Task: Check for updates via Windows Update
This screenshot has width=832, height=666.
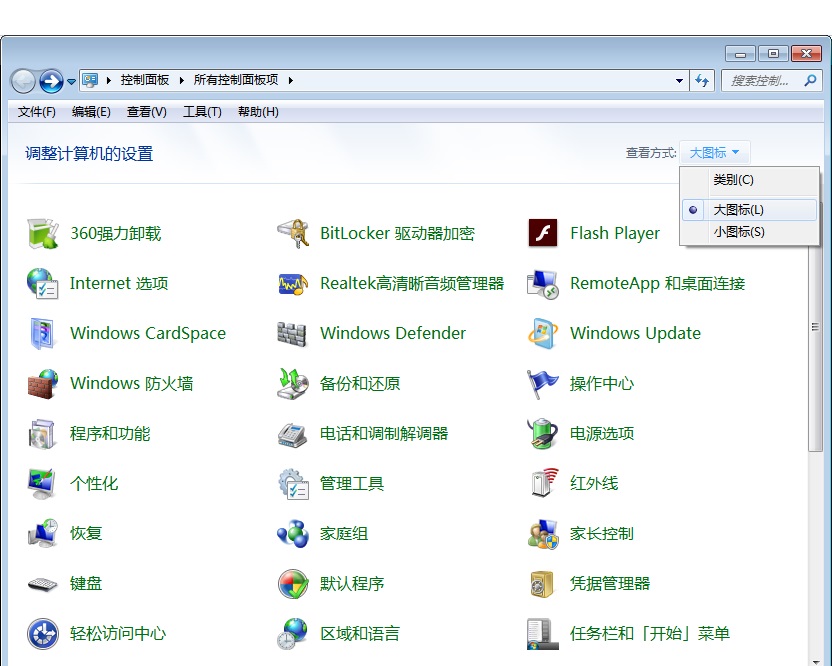Action: (636, 333)
